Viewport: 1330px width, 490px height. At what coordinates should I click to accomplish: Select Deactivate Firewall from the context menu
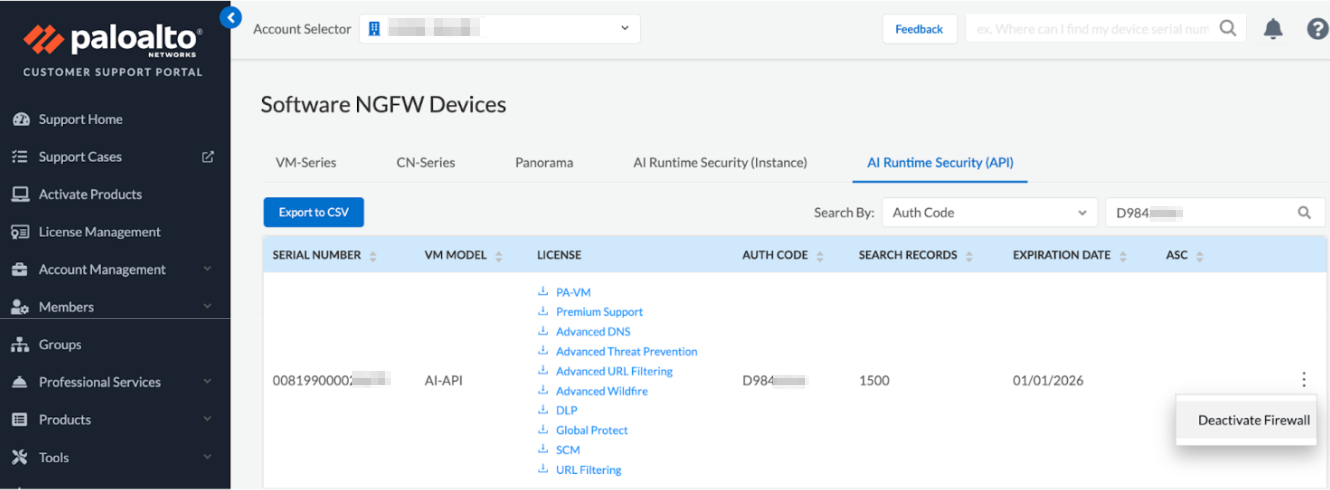pyautogui.click(x=1253, y=420)
